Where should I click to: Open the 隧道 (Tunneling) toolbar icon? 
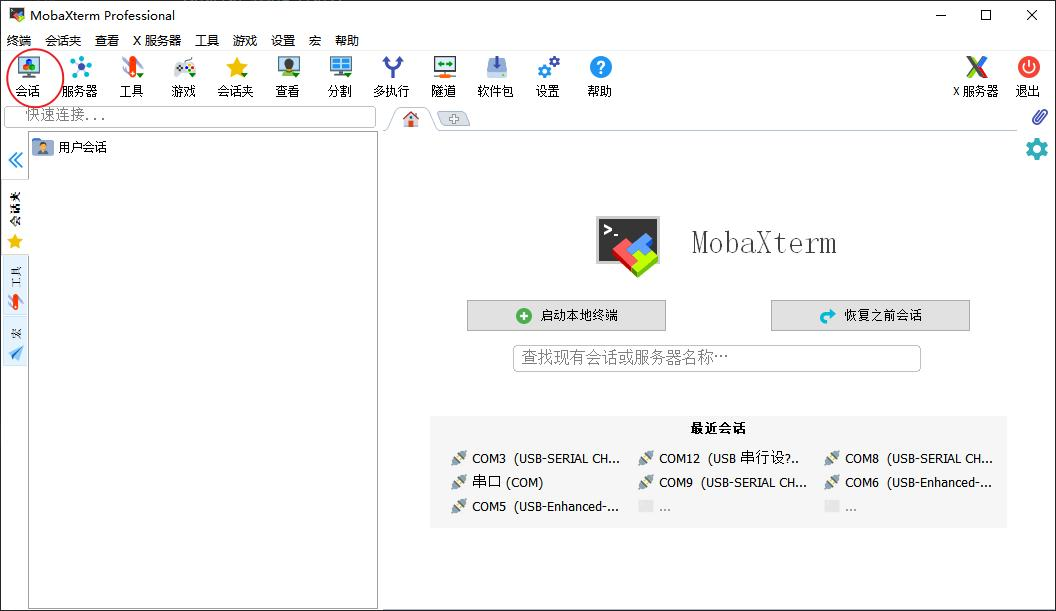tap(444, 77)
